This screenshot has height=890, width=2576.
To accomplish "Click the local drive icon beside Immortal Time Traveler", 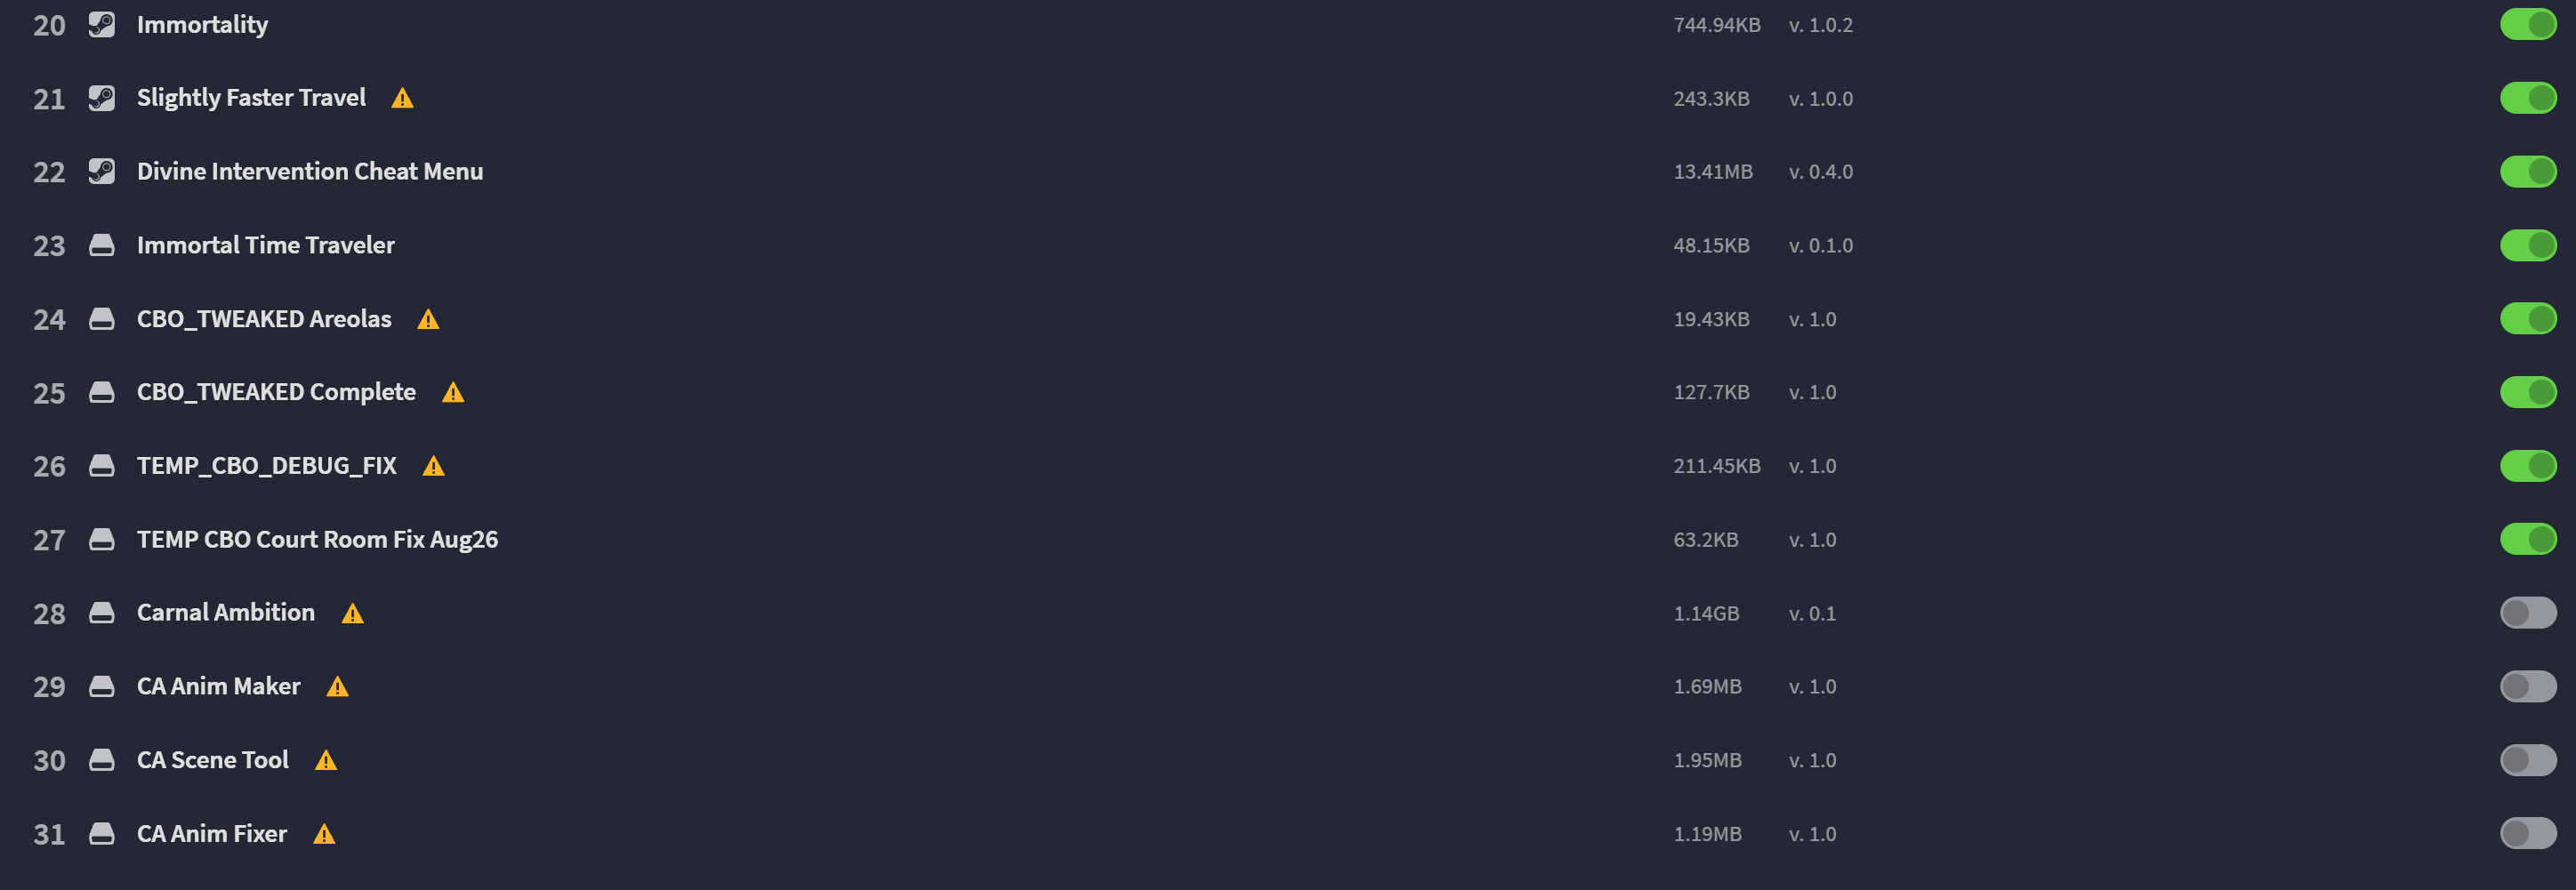I will [101, 245].
